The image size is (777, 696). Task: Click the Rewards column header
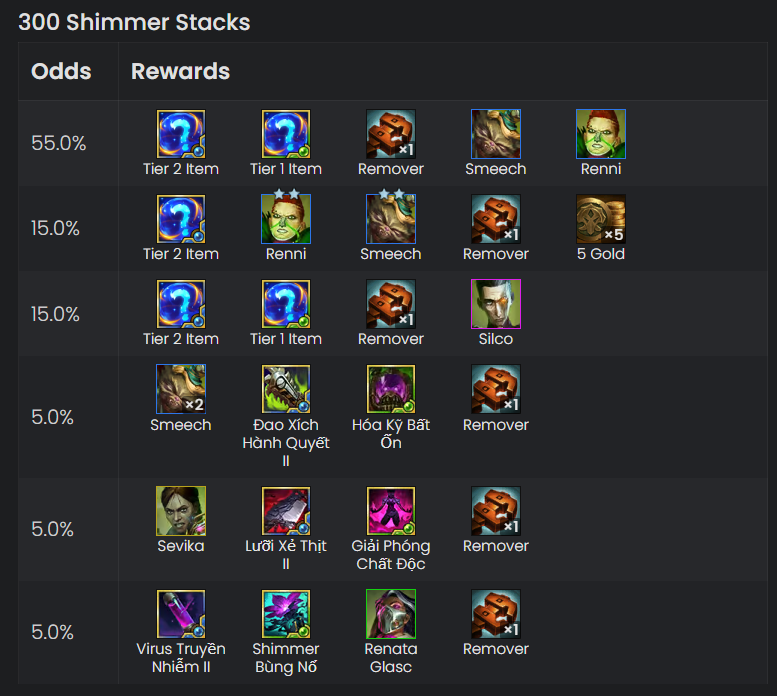click(x=180, y=71)
